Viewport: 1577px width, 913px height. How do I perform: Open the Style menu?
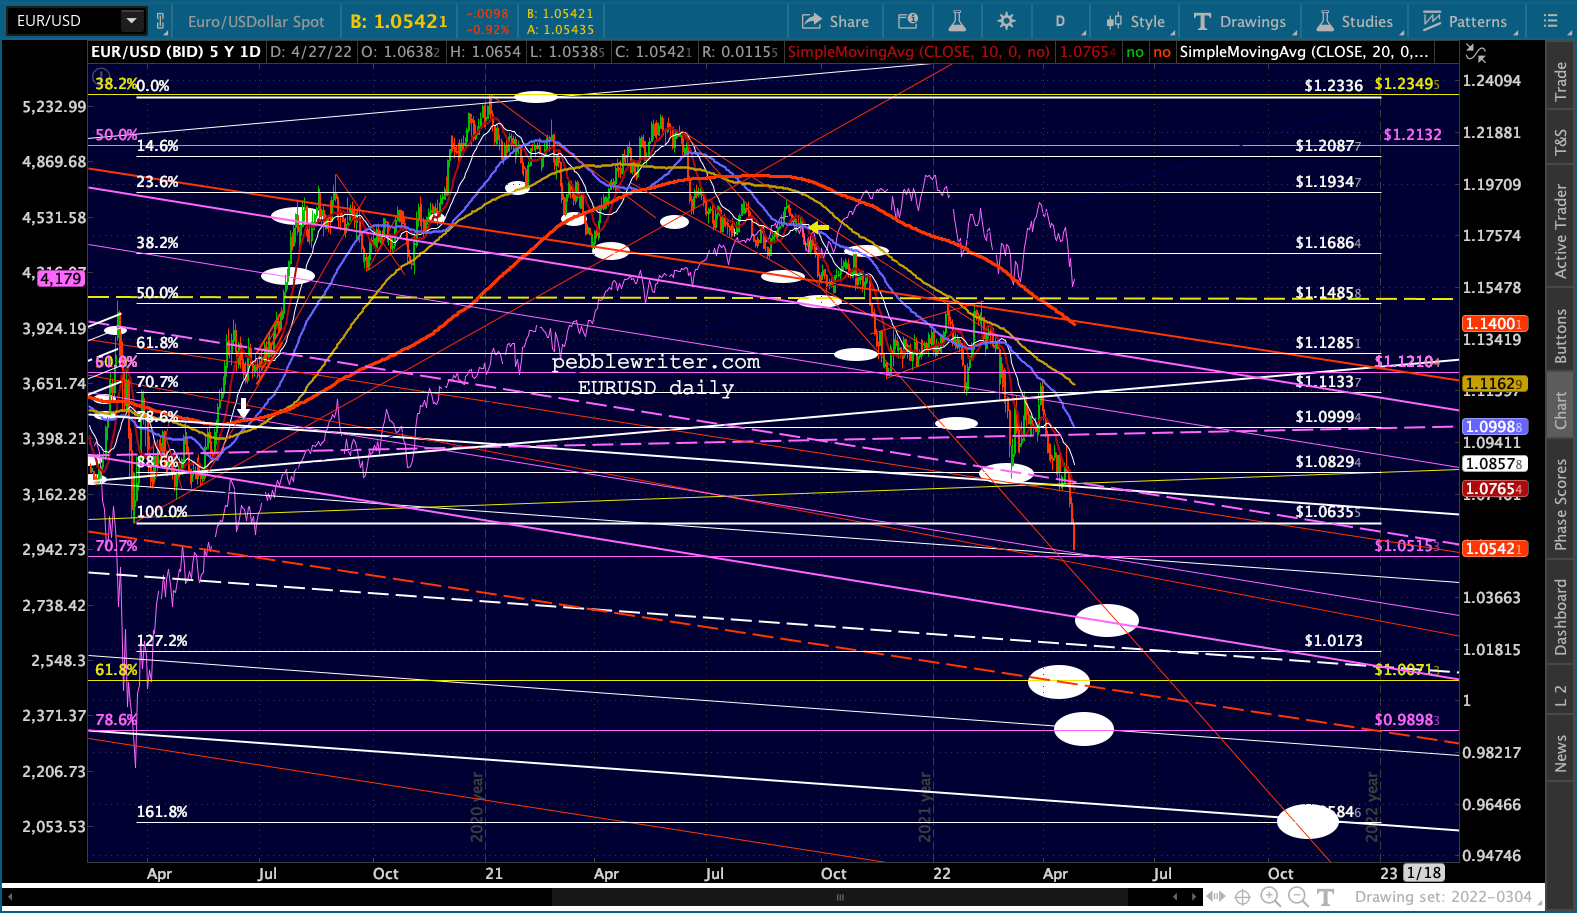tap(1135, 21)
